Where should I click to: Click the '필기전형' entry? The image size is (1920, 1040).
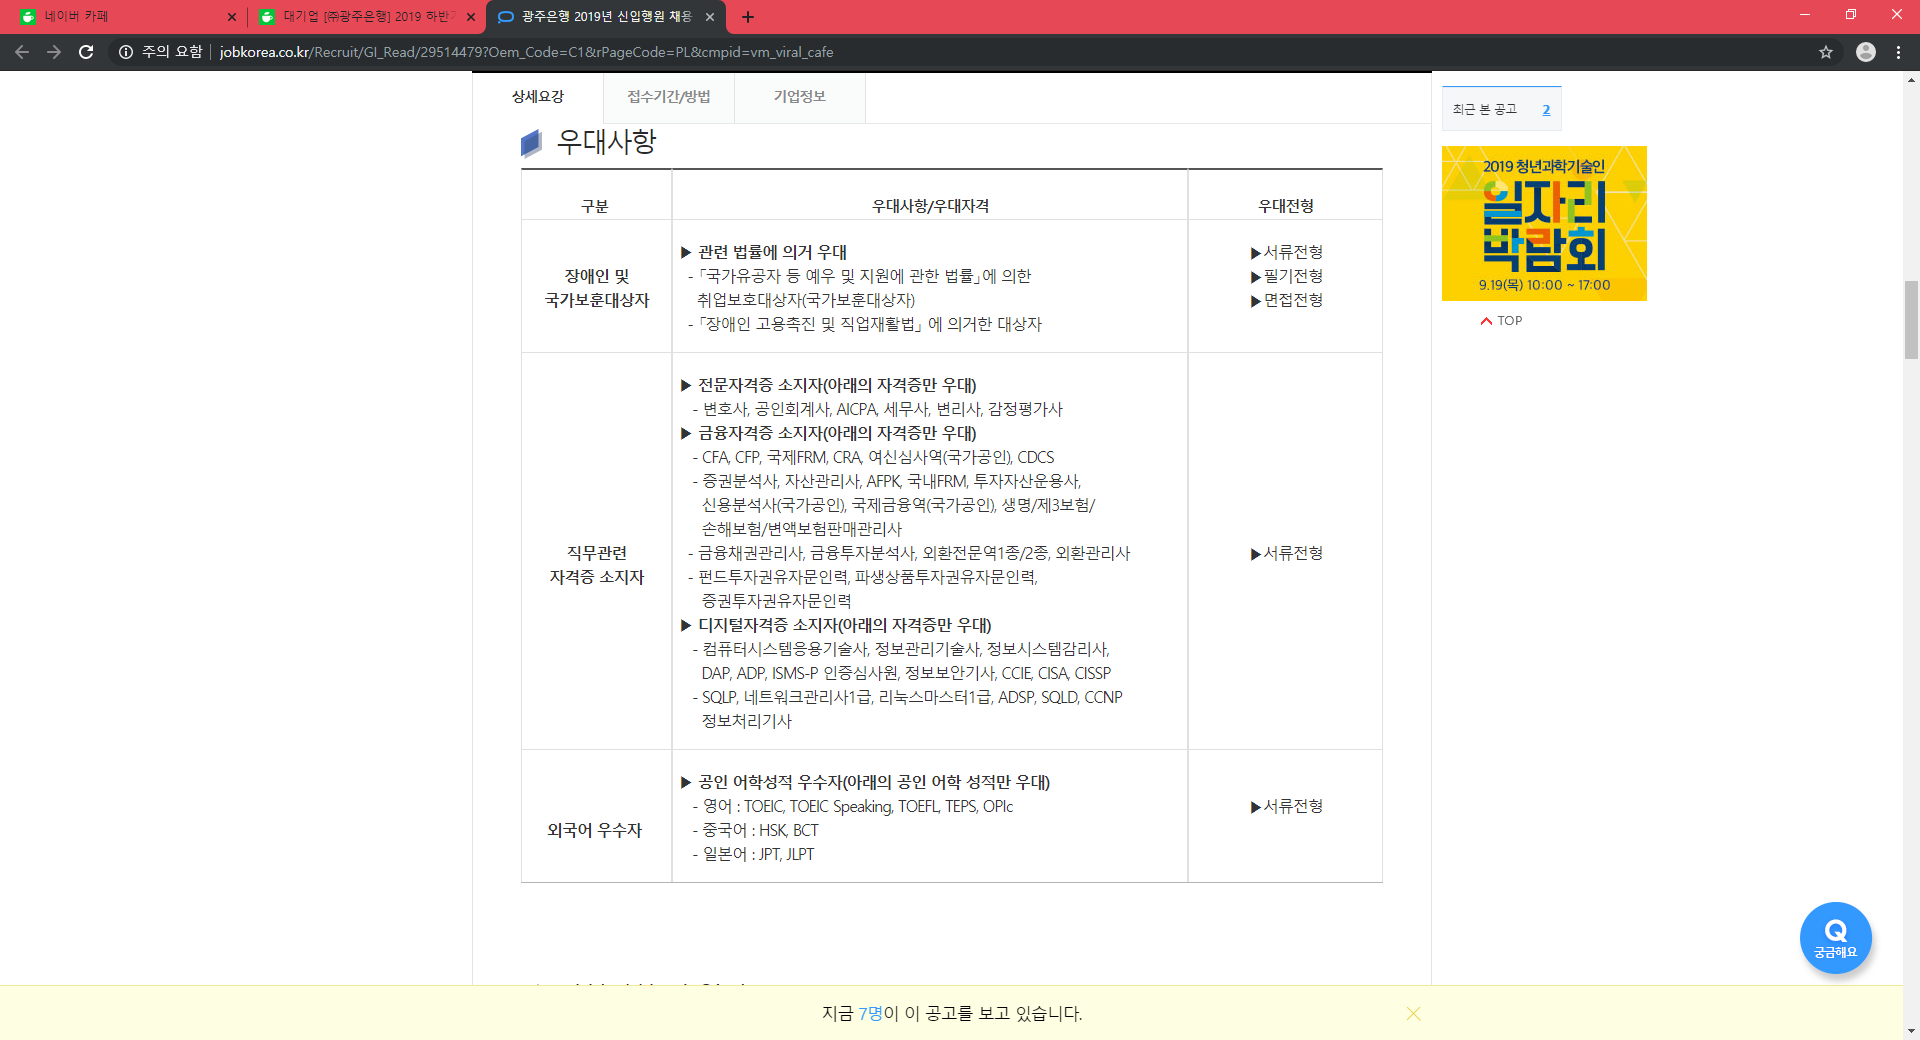(x=1287, y=276)
